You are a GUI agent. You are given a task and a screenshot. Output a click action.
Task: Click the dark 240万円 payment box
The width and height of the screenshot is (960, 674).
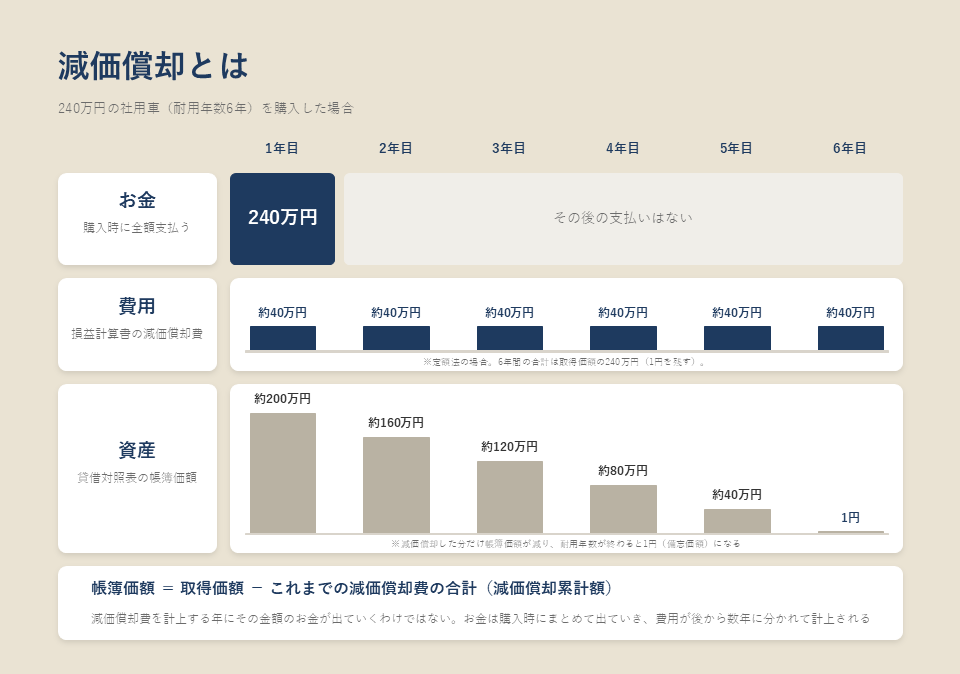click(282, 219)
